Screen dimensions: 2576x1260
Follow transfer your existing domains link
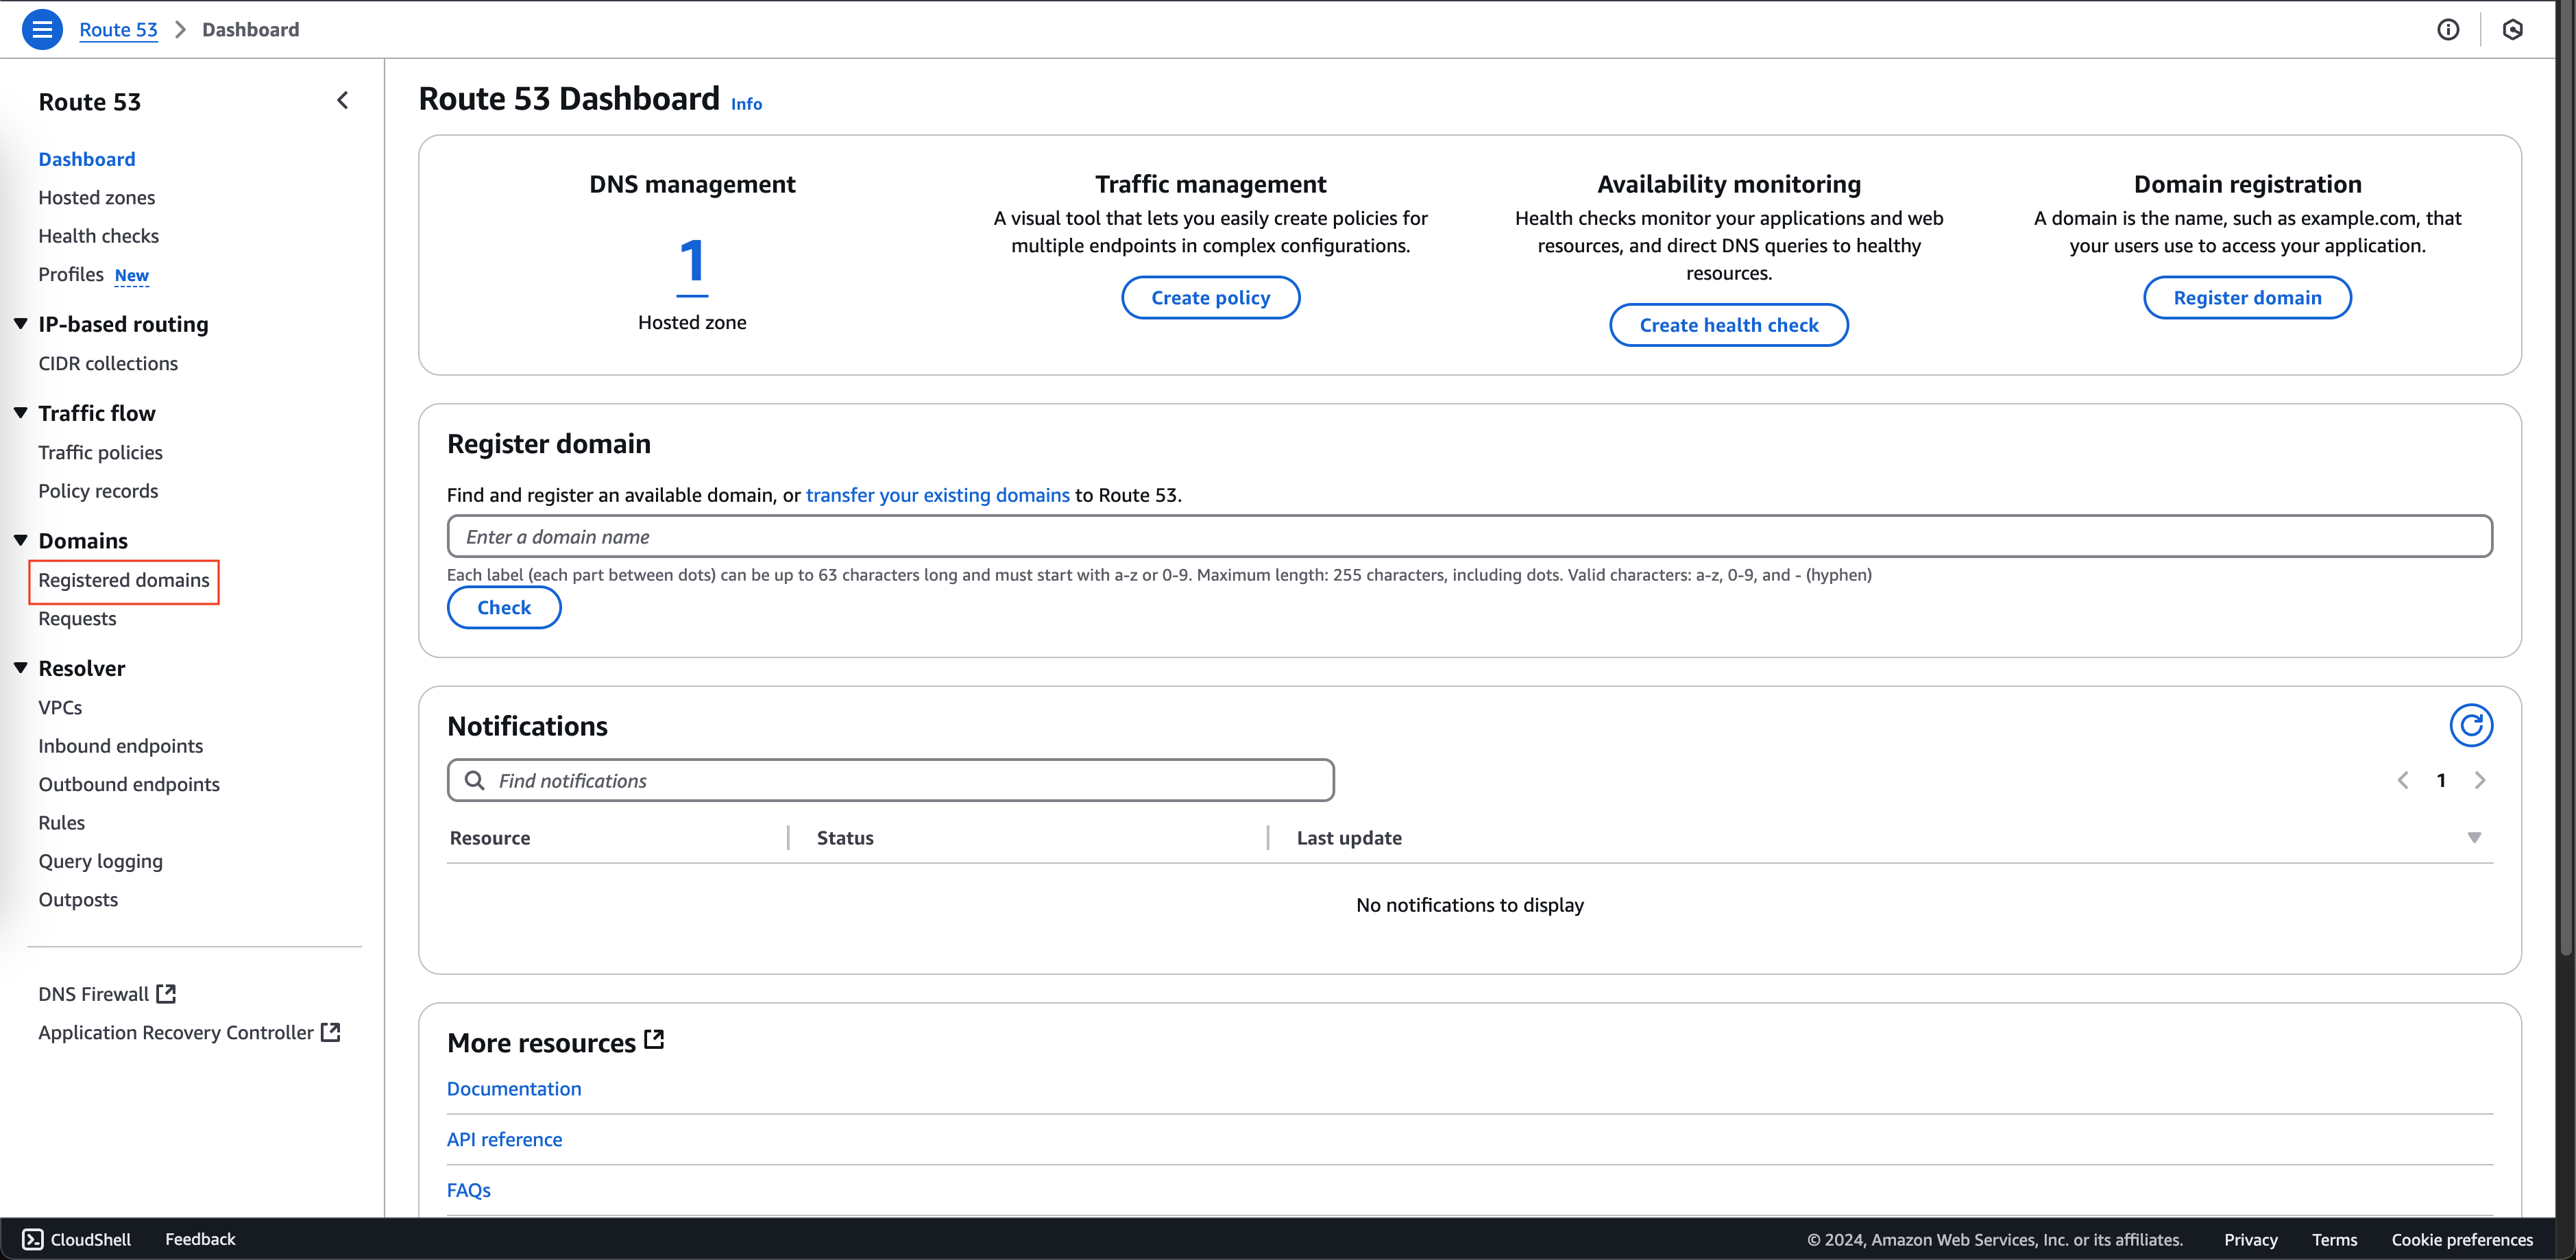coord(937,495)
